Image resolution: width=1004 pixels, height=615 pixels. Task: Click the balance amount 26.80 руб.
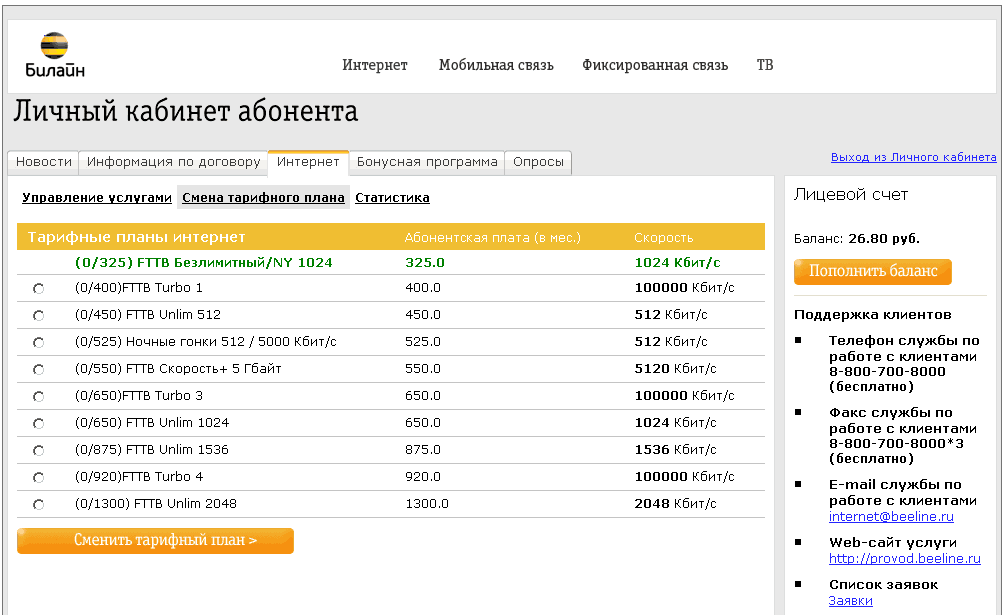[884, 239]
